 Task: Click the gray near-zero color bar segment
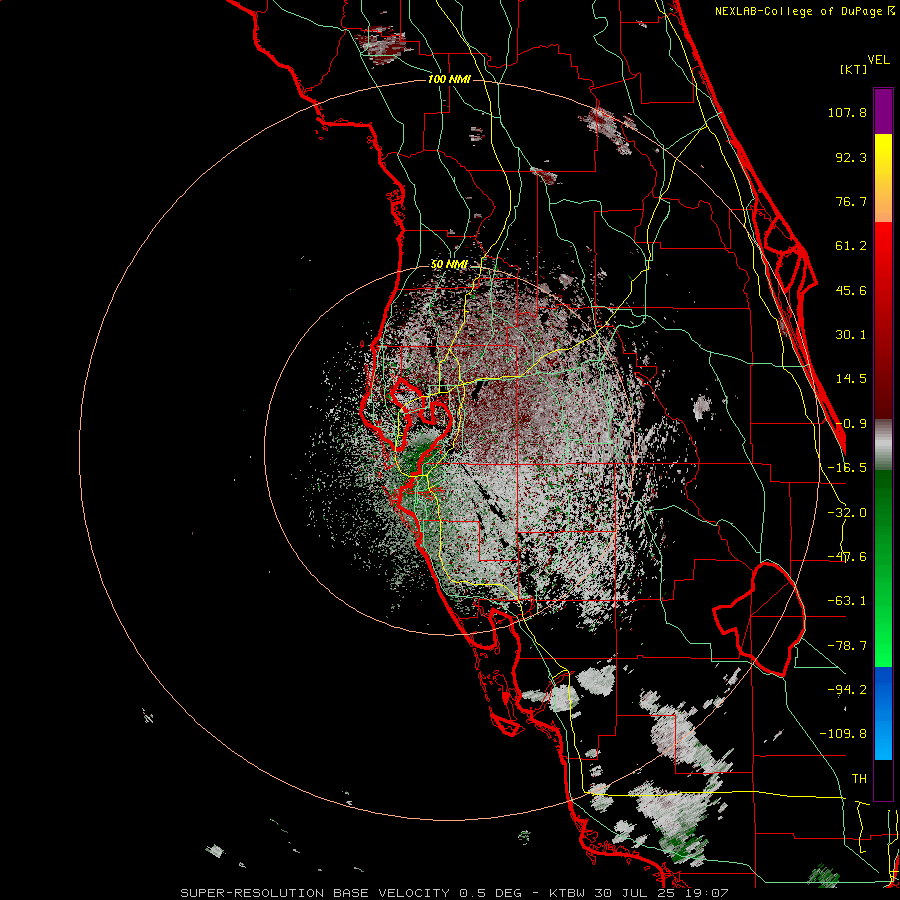tap(883, 445)
